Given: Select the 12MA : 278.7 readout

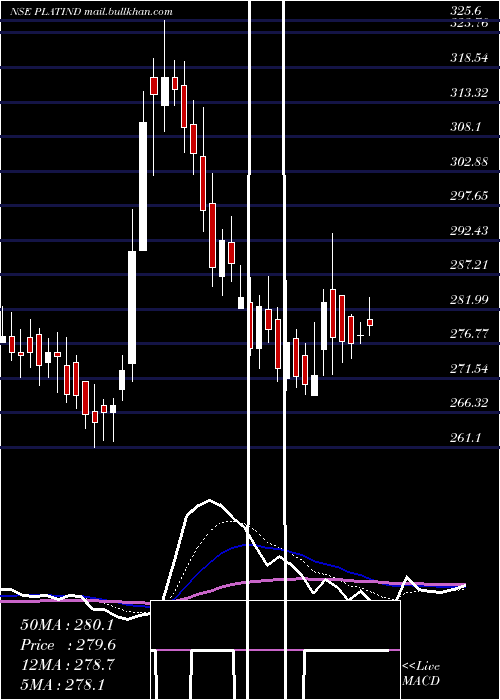Looking at the screenshot, I should tap(67, 665).
